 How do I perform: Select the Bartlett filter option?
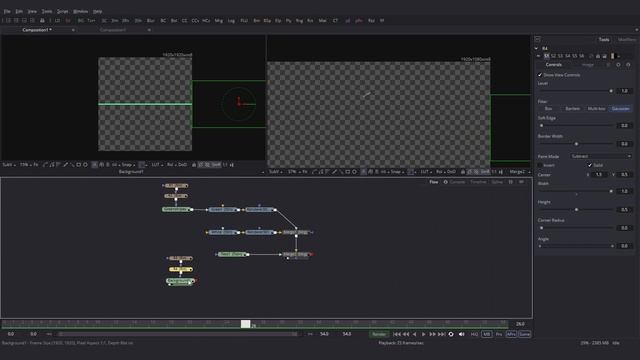pyautogui.click(x=572, y=109)
